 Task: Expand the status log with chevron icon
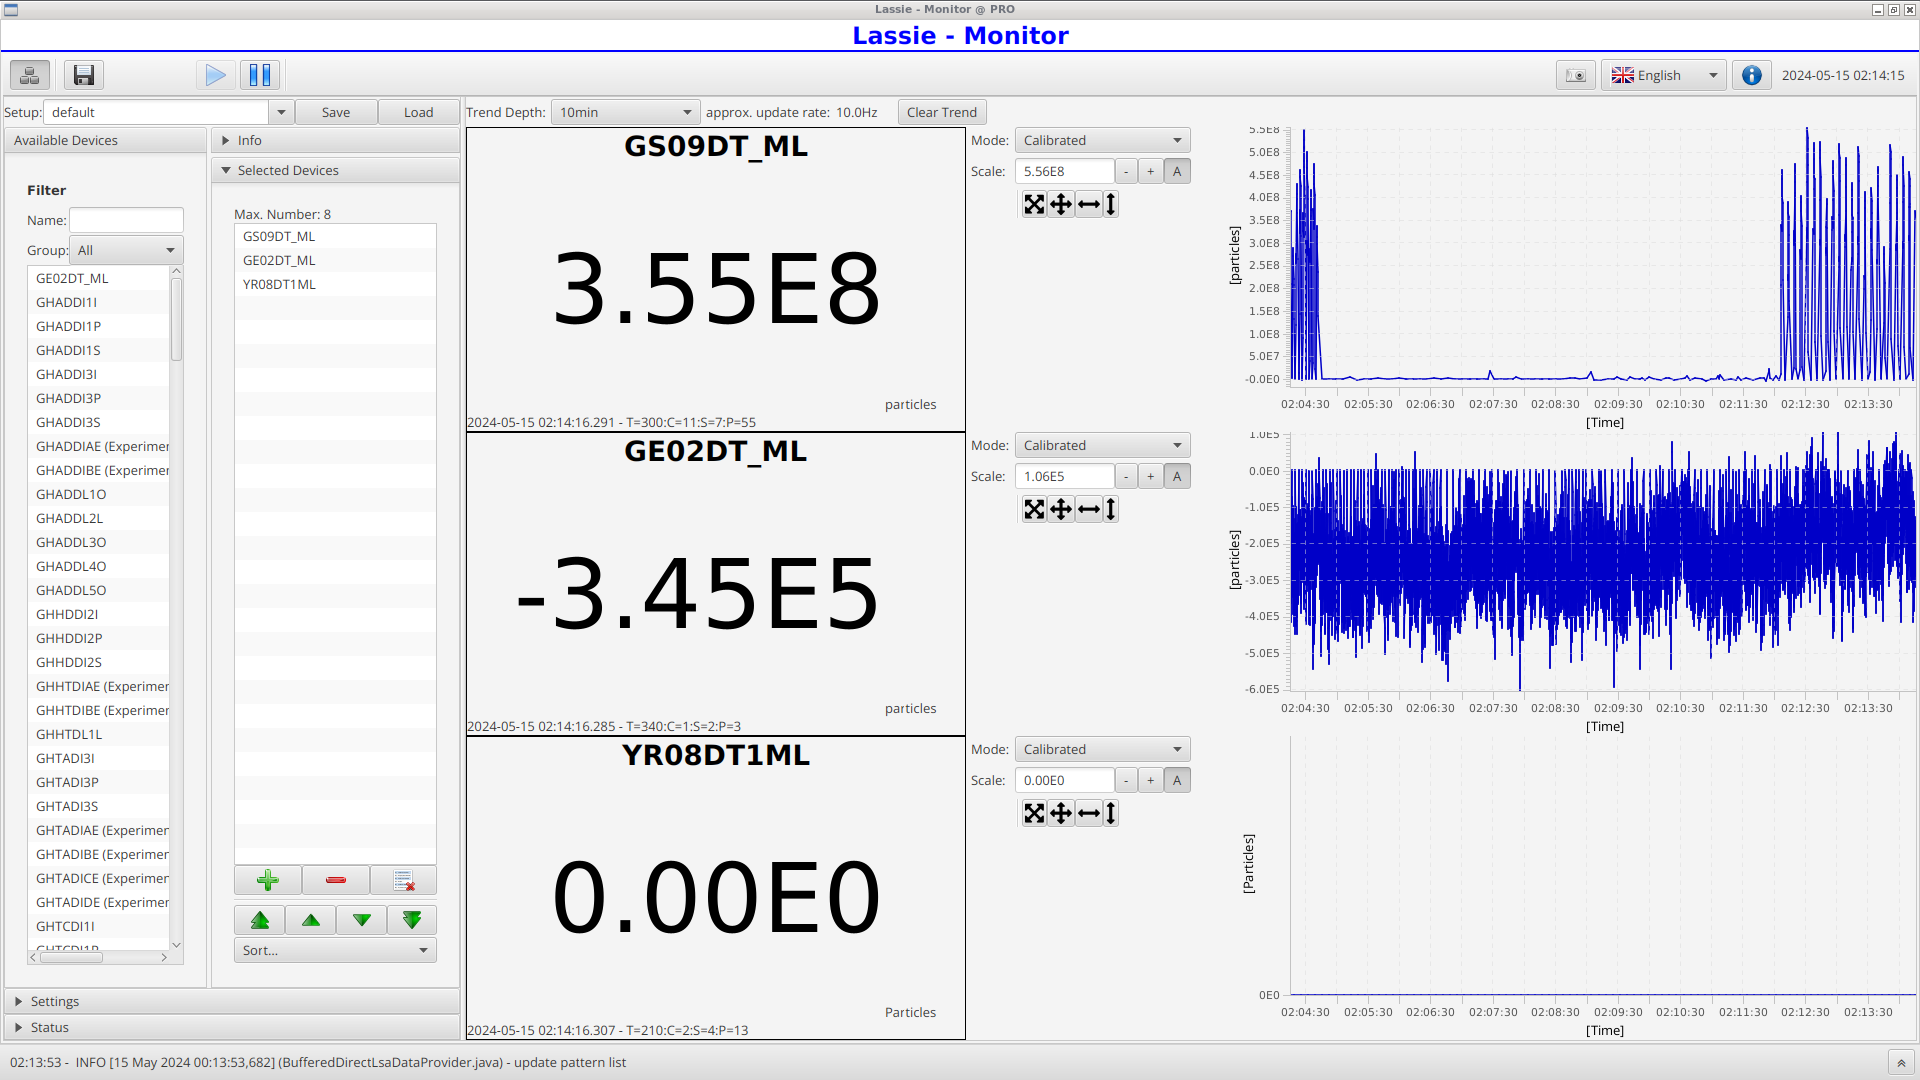(x=1901, y=1063)
